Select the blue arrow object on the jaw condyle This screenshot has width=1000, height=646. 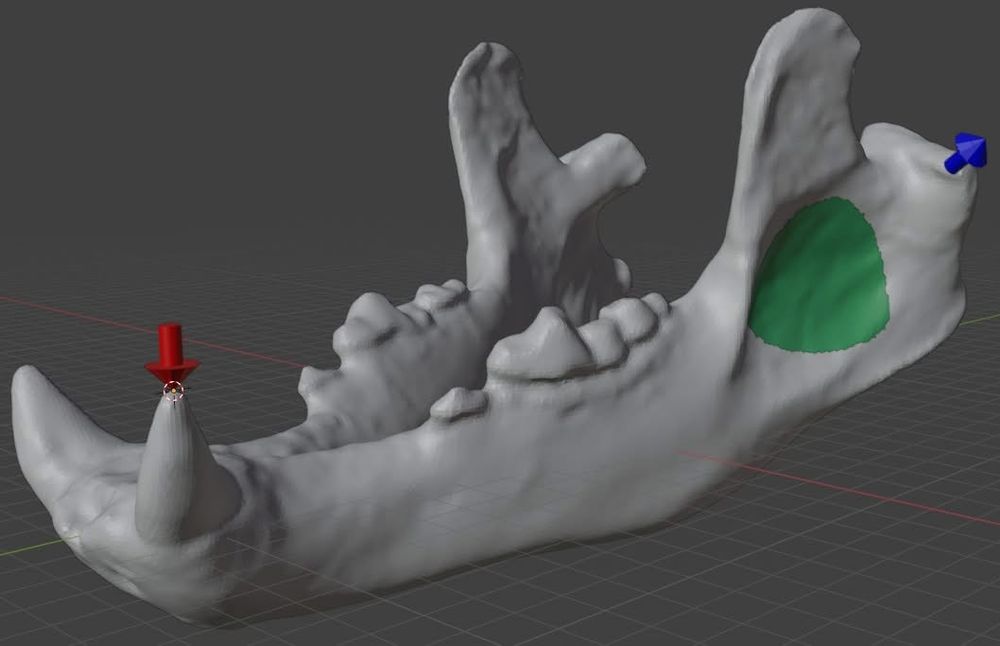pos(966,153)
